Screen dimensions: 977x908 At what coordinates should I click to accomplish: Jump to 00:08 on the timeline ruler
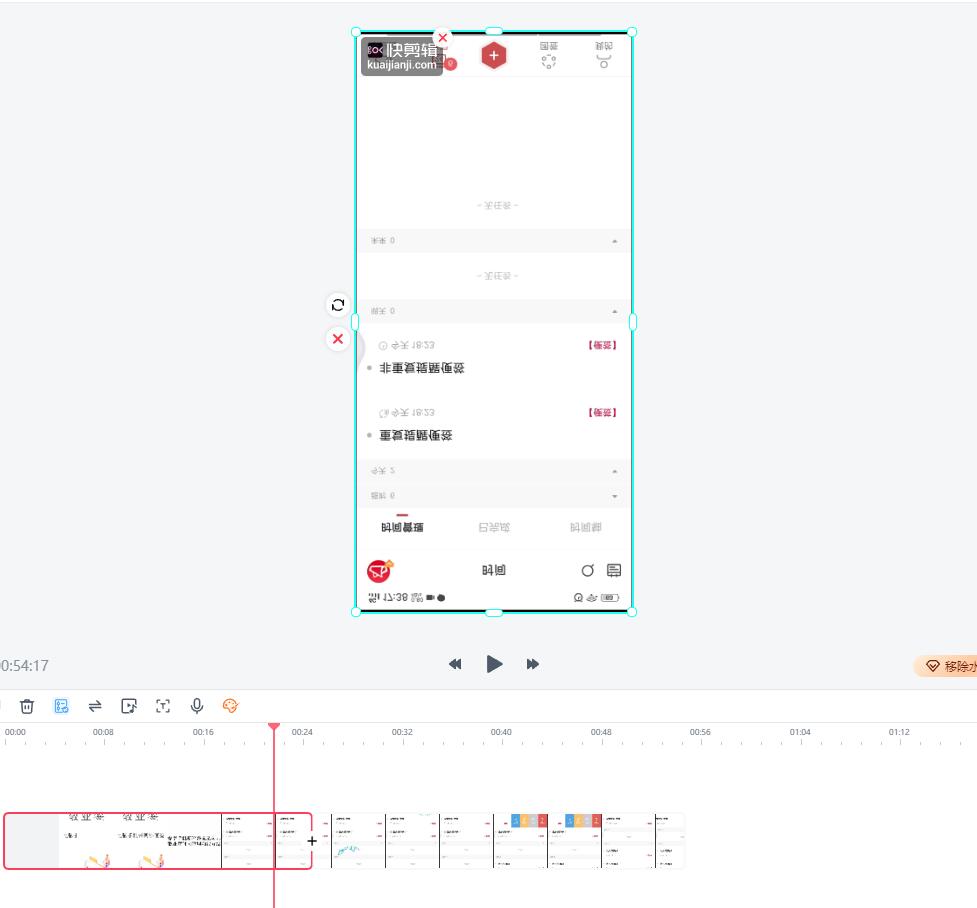click(x=103, y=732)
